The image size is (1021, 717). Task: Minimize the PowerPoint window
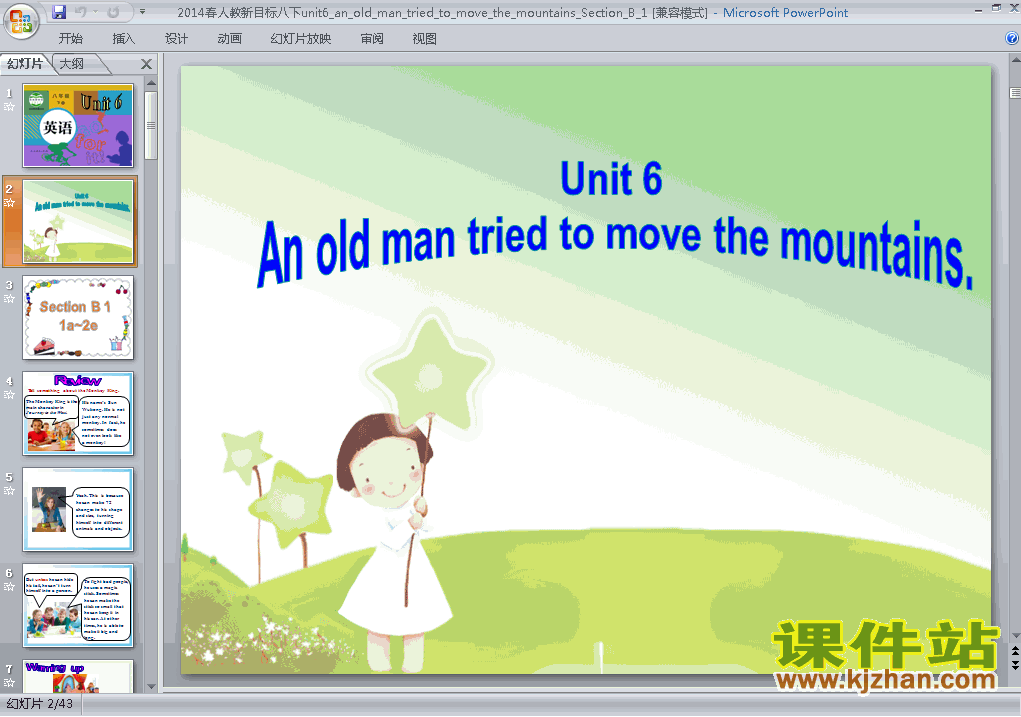click(x=979, y=9)
